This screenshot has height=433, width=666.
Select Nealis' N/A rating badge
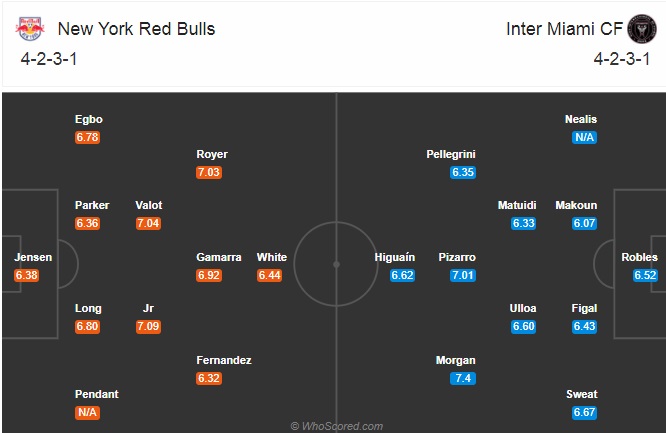pos(585,137)
